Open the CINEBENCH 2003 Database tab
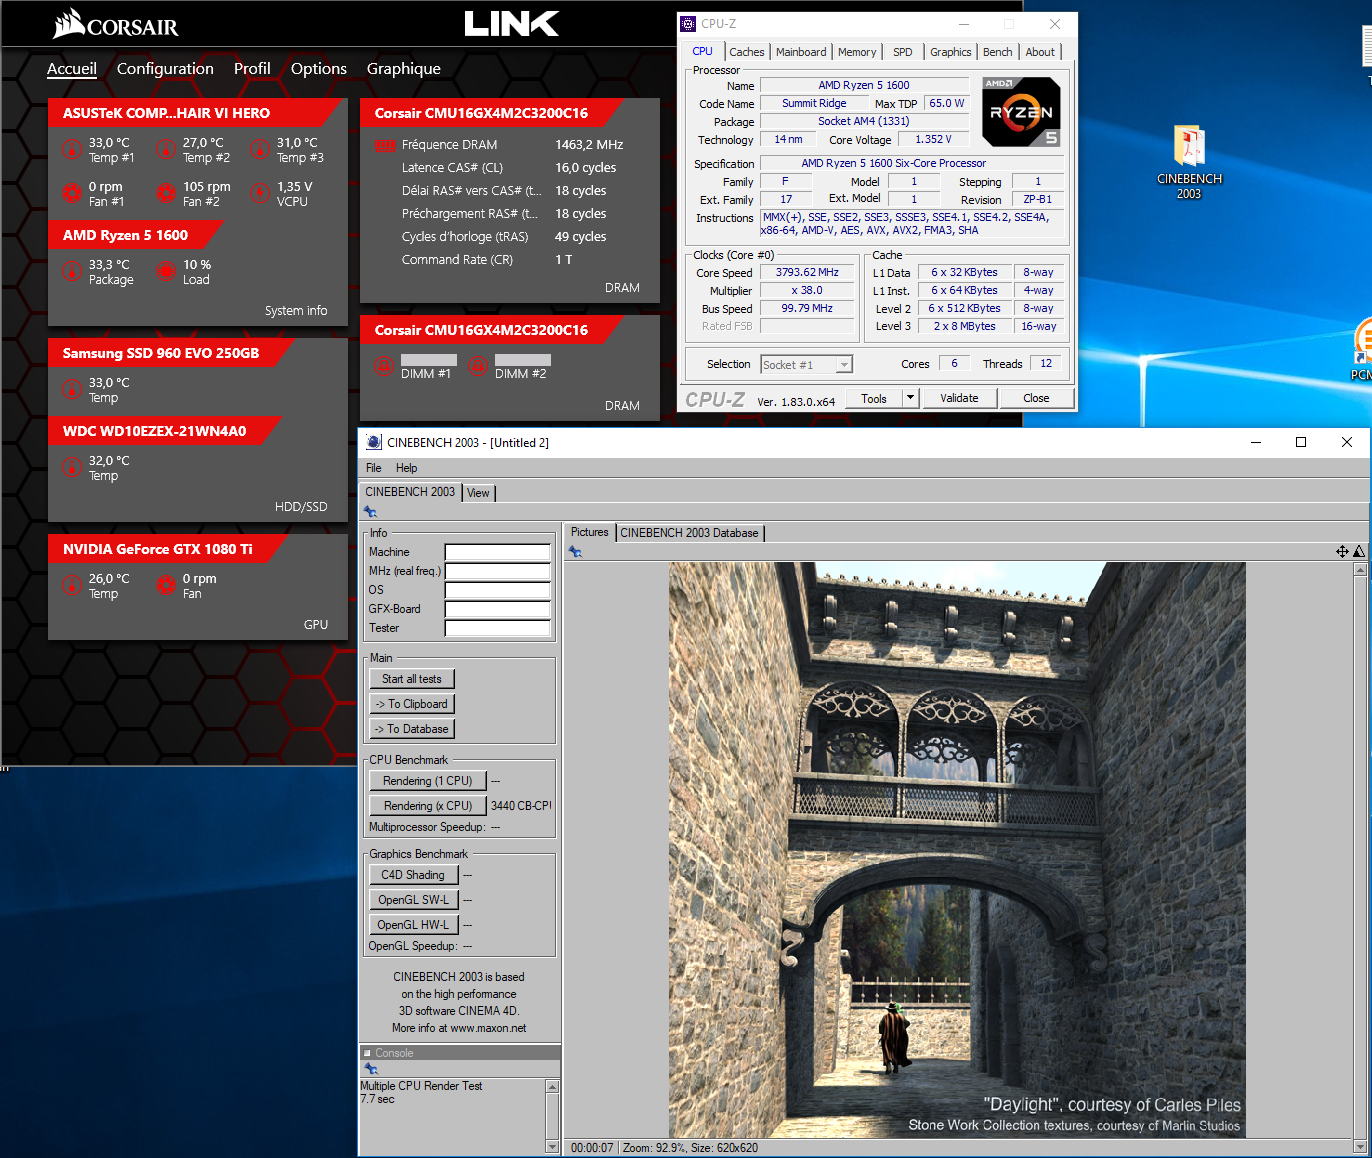The height and width of the screenshot is (1158, 1372). (x=690, y=533)
